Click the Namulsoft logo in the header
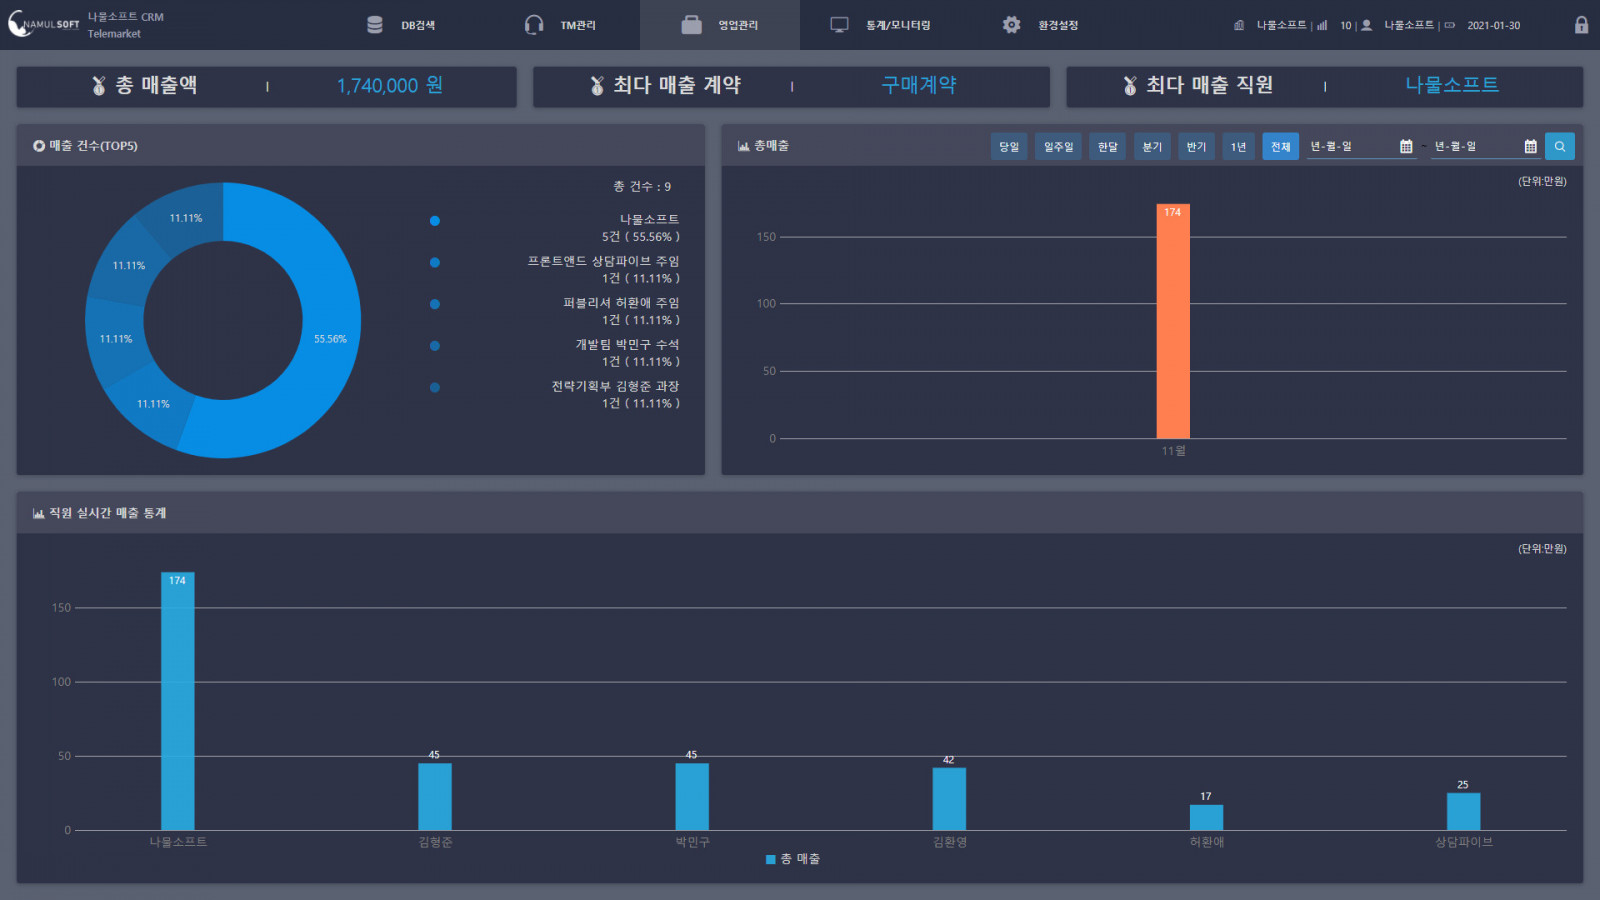 click(43, 24)
